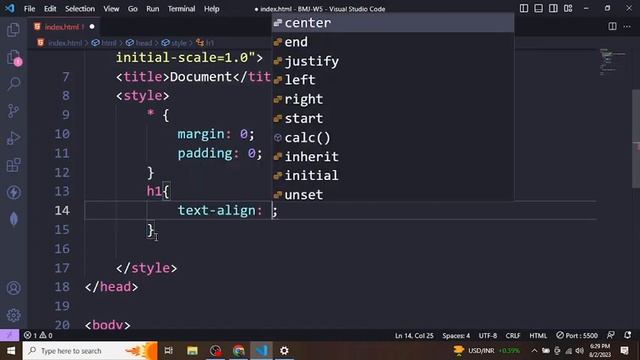Open the Help menu
This screenshot has width=640, height=360.
point(211,9)
